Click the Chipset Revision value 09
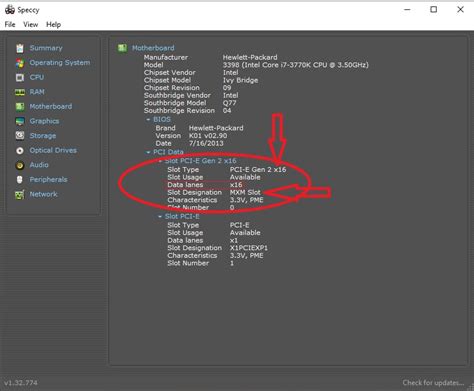The width and height of the screenshot is (474, 391). [x=227, y=88]
